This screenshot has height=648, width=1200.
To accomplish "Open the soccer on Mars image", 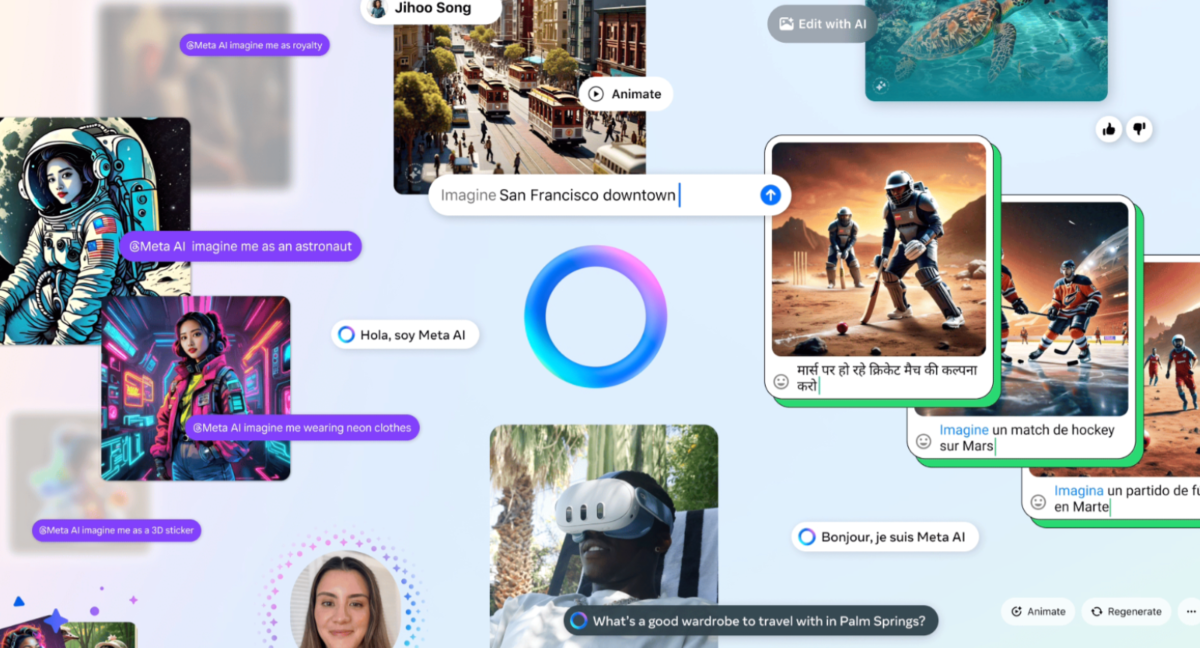I will point(1172,368).
